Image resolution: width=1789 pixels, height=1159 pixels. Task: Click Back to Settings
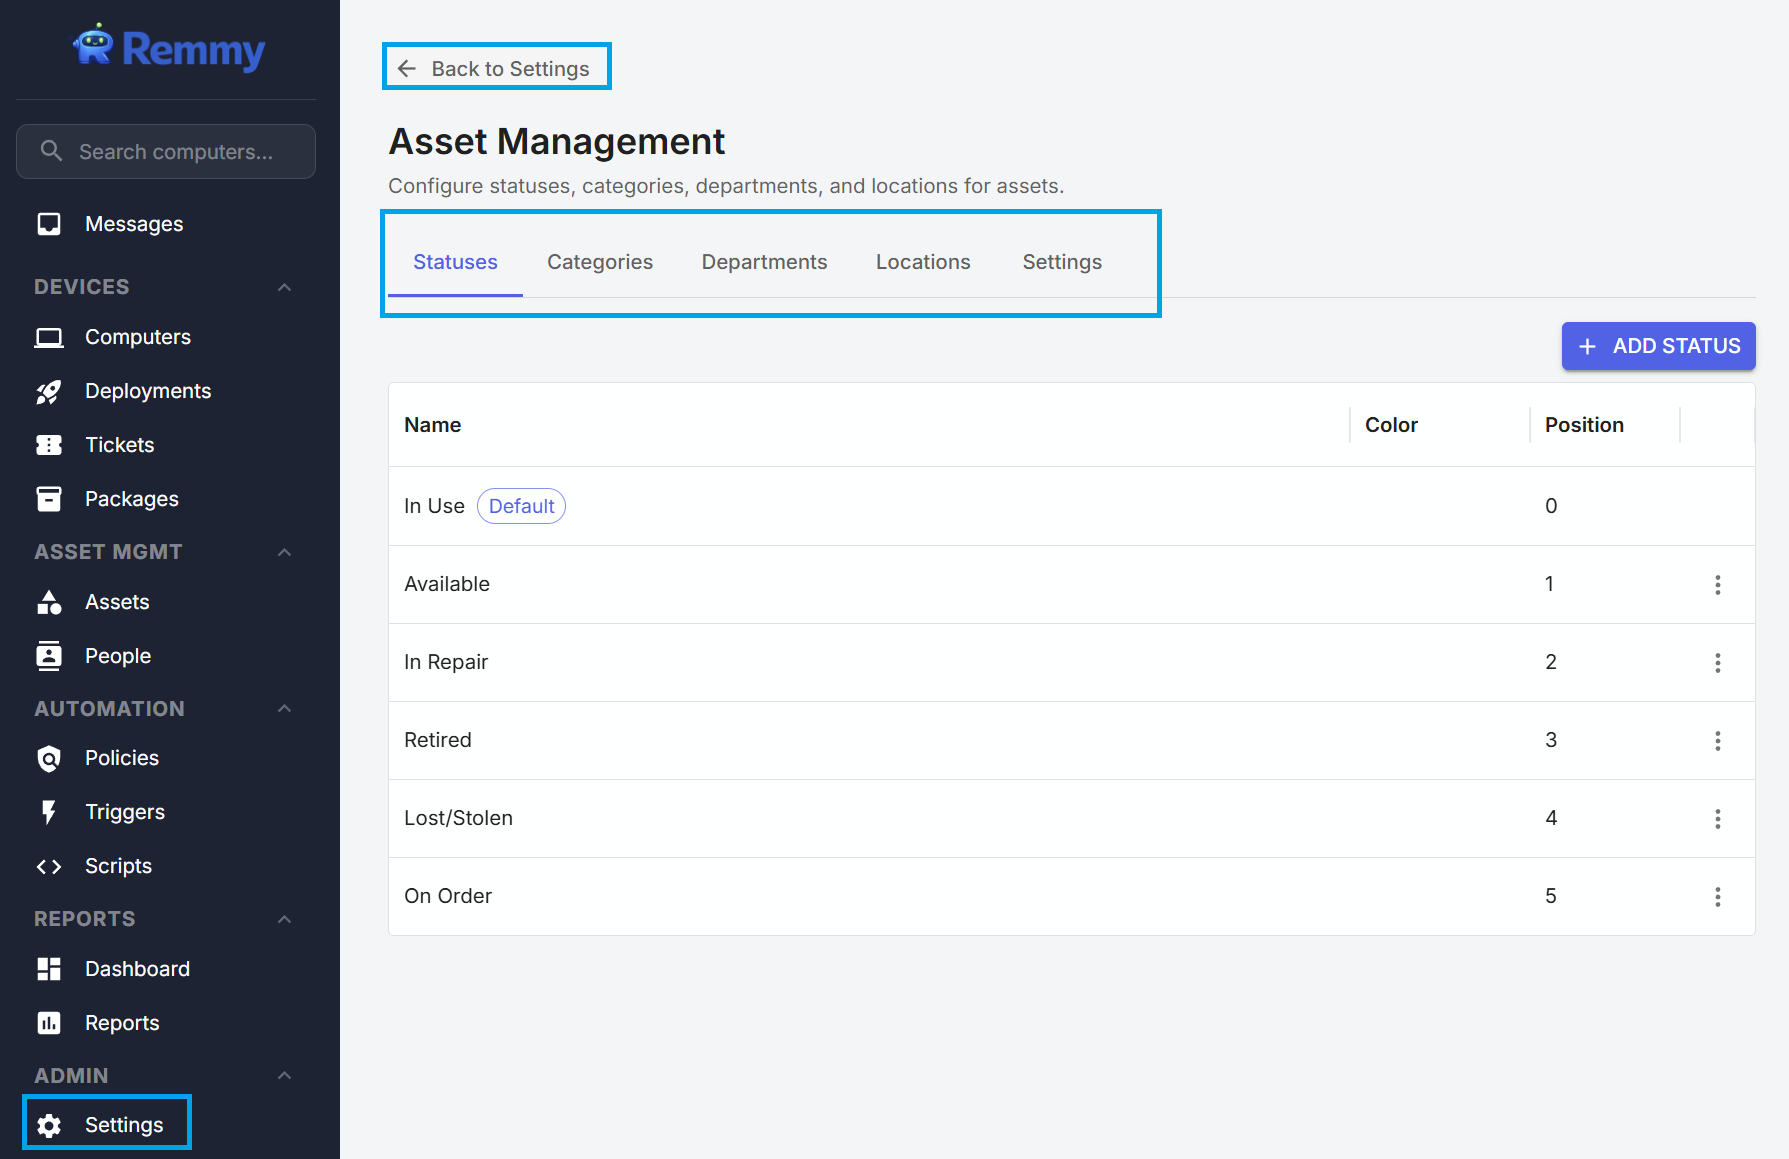point(496,67)
